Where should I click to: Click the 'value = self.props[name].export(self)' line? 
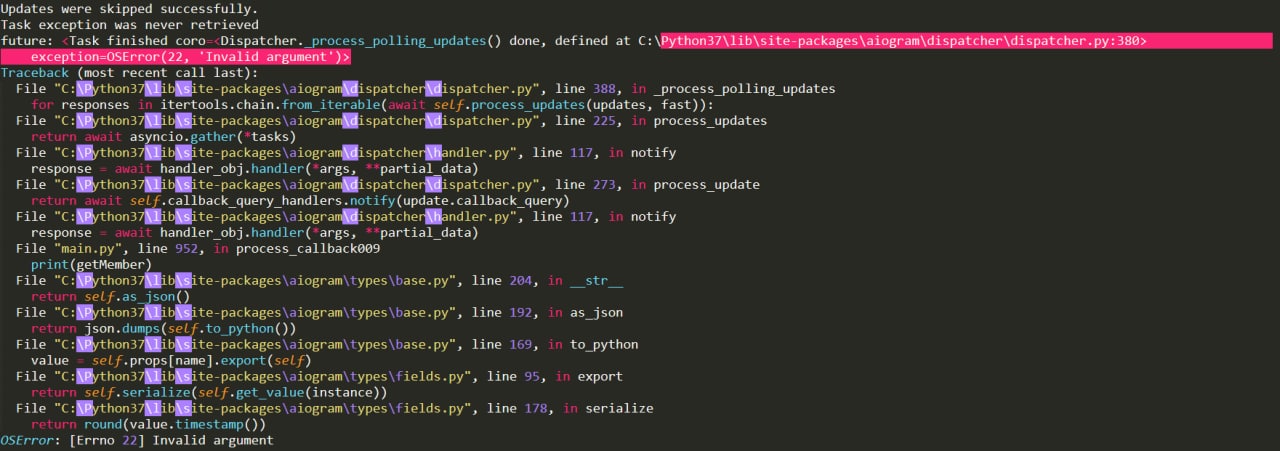(171, 360)
